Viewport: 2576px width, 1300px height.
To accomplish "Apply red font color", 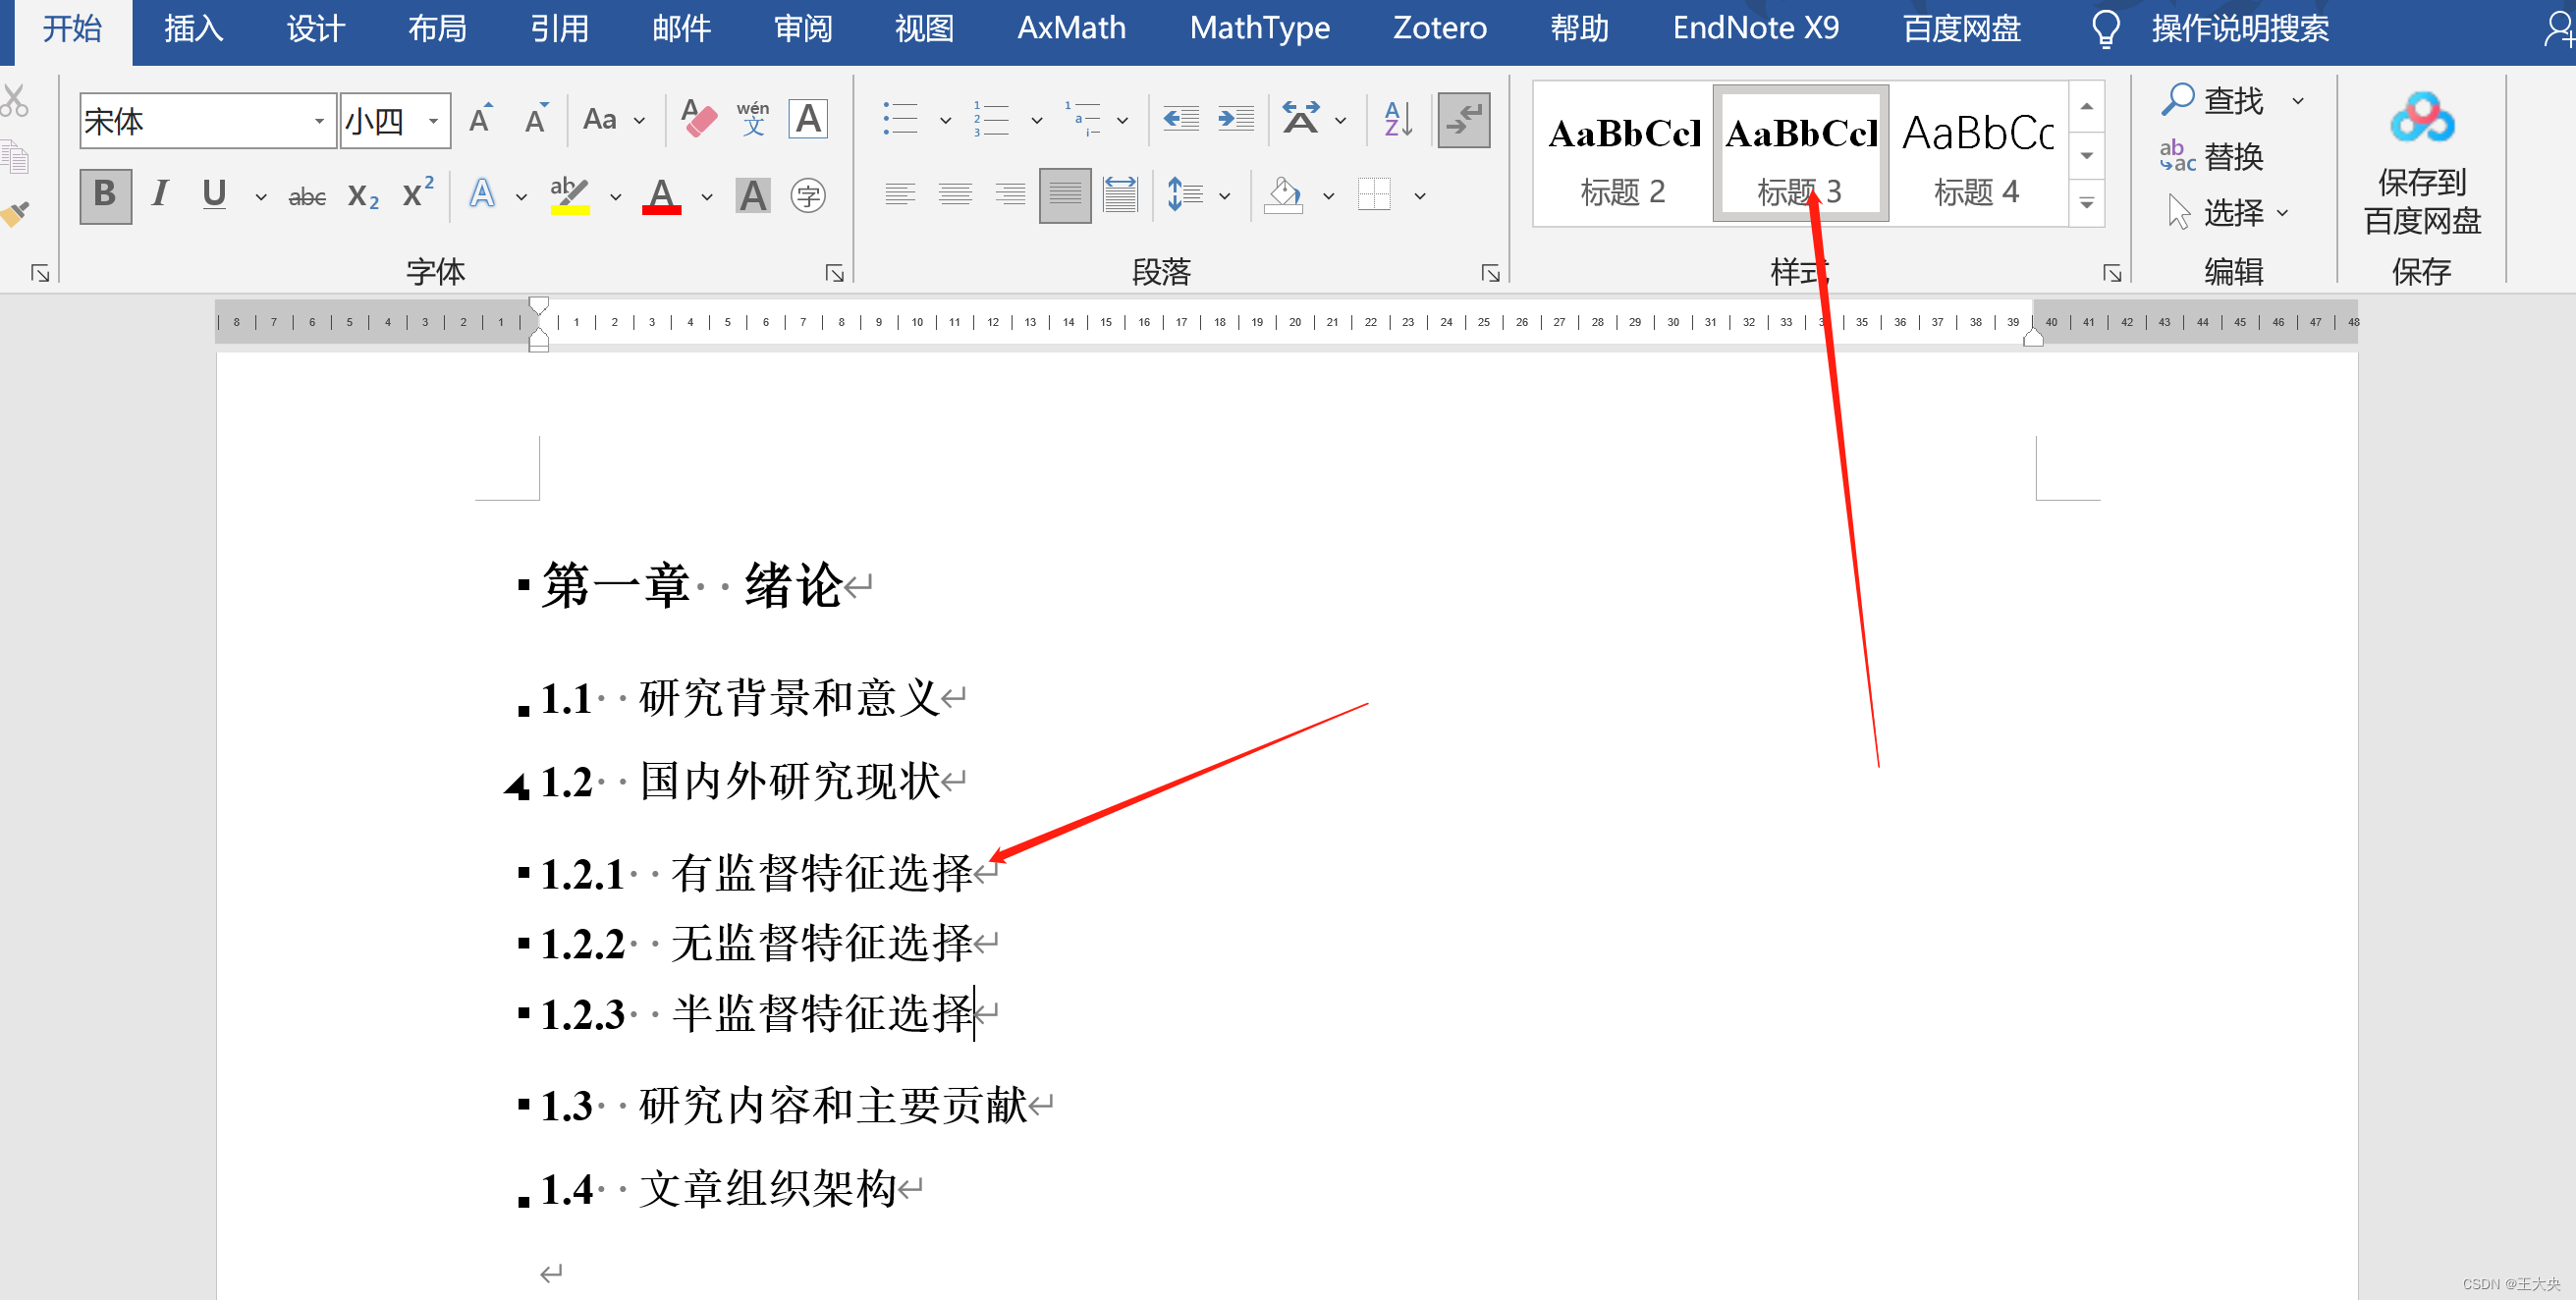I will [662, 195].
